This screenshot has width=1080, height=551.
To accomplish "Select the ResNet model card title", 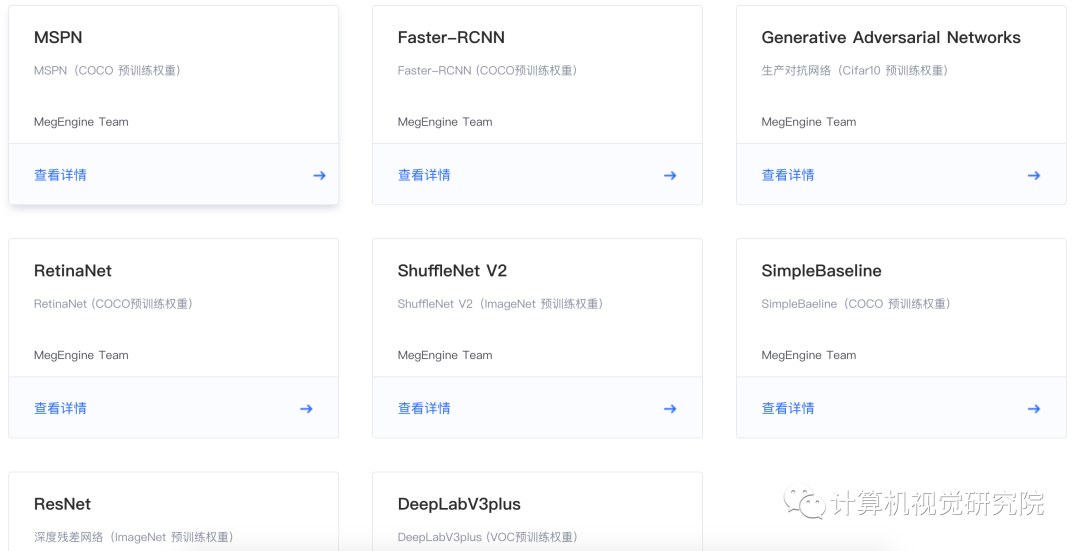I will 62,504.
